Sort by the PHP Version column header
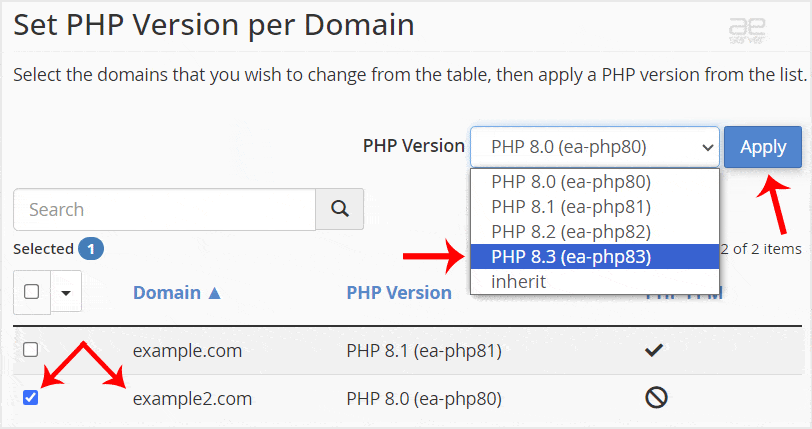The height and width of the screenshot is (429, 812). tap(399, 293)
